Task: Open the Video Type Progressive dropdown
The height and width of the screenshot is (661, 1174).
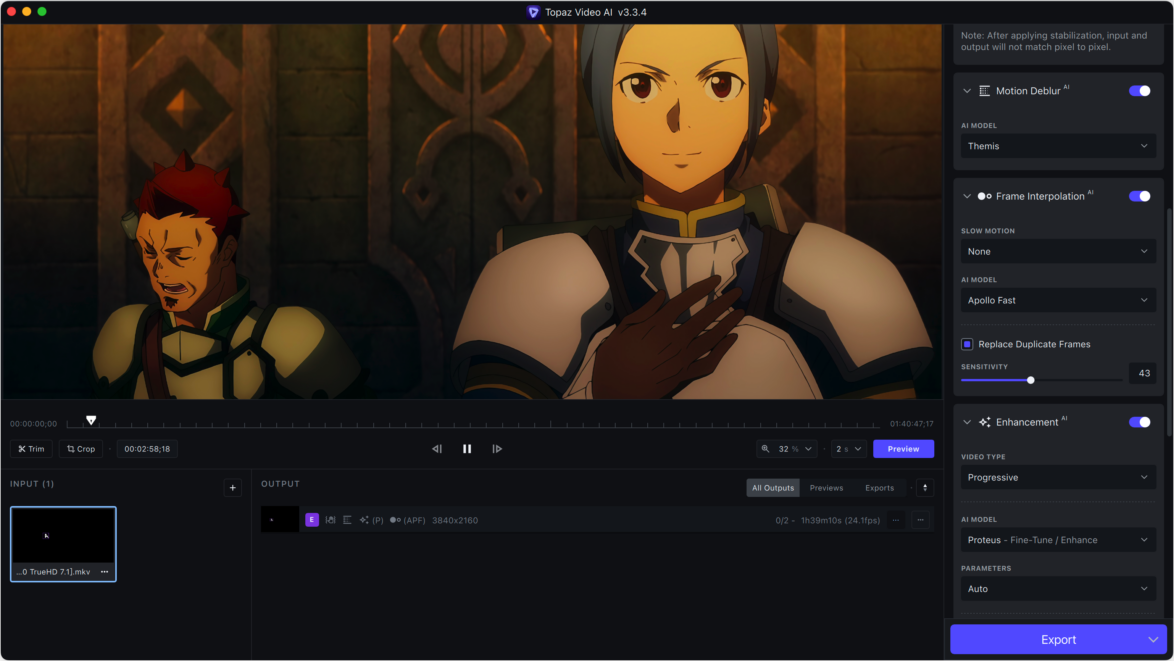Action: 1058,478
